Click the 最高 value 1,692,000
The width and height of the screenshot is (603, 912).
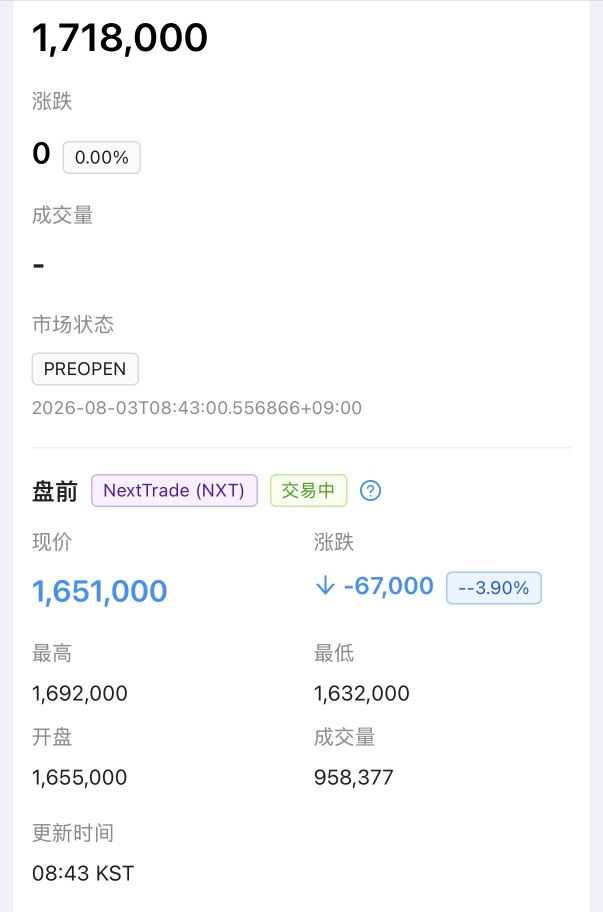(x=80, y=693)
